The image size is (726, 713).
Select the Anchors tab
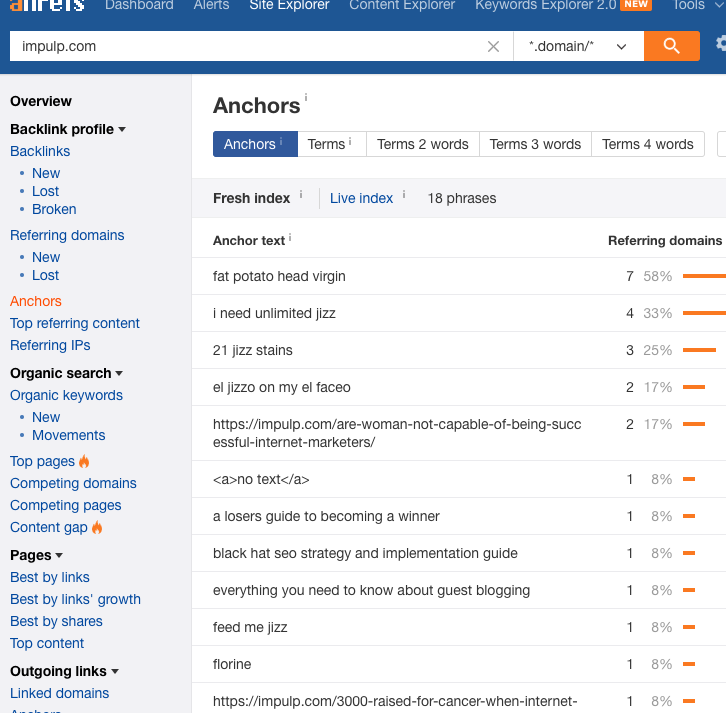(x=255, y=144)
